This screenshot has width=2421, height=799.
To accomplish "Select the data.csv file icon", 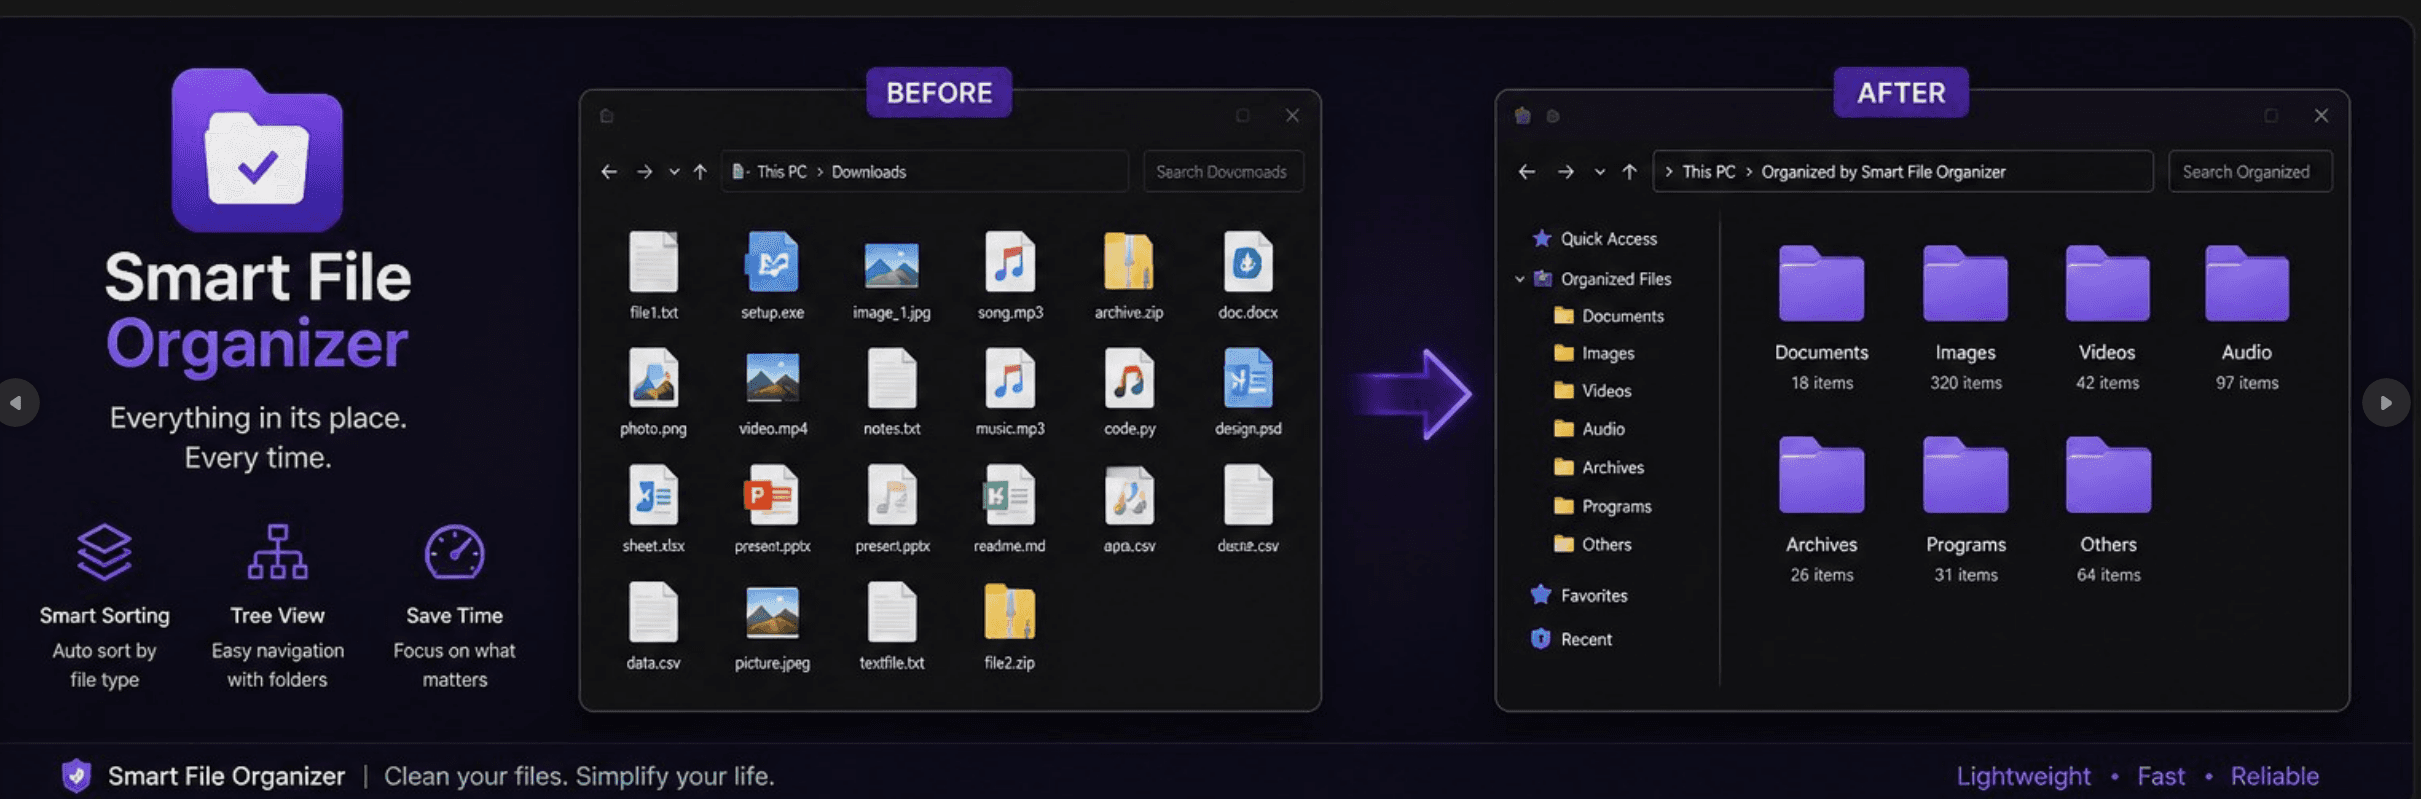I will point(653,612).
